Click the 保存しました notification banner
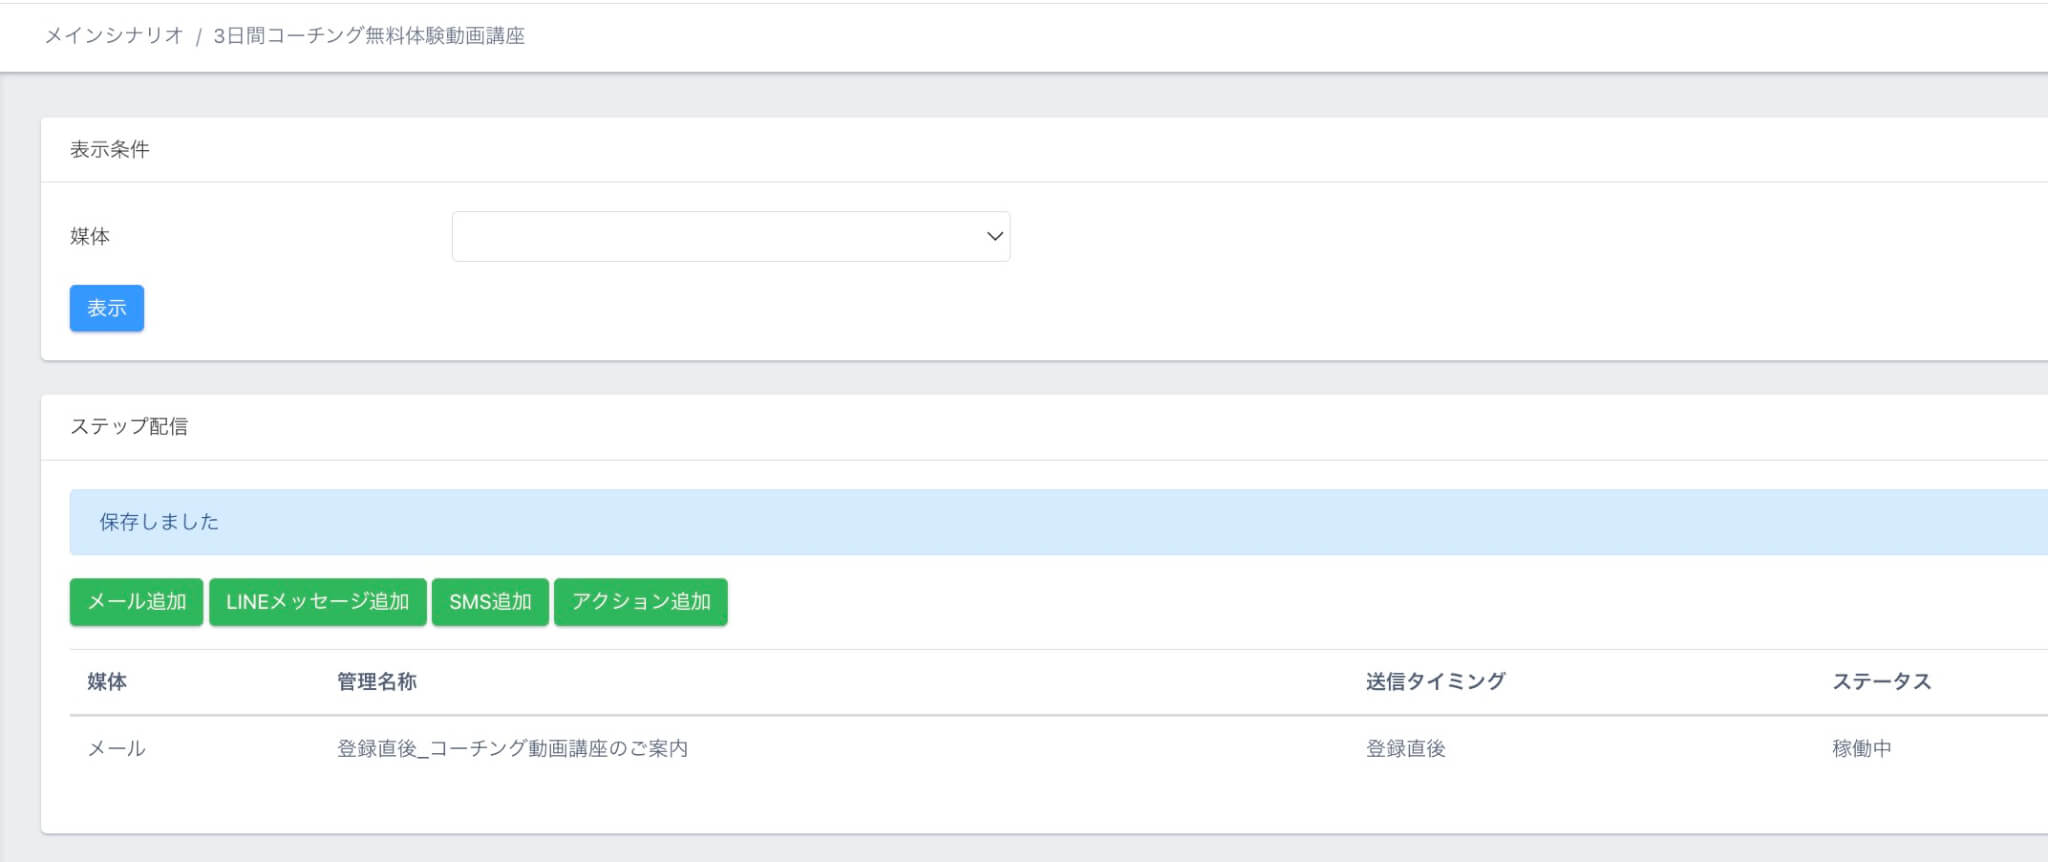This screenshot has height=862, width=2048. point(1058,522)
